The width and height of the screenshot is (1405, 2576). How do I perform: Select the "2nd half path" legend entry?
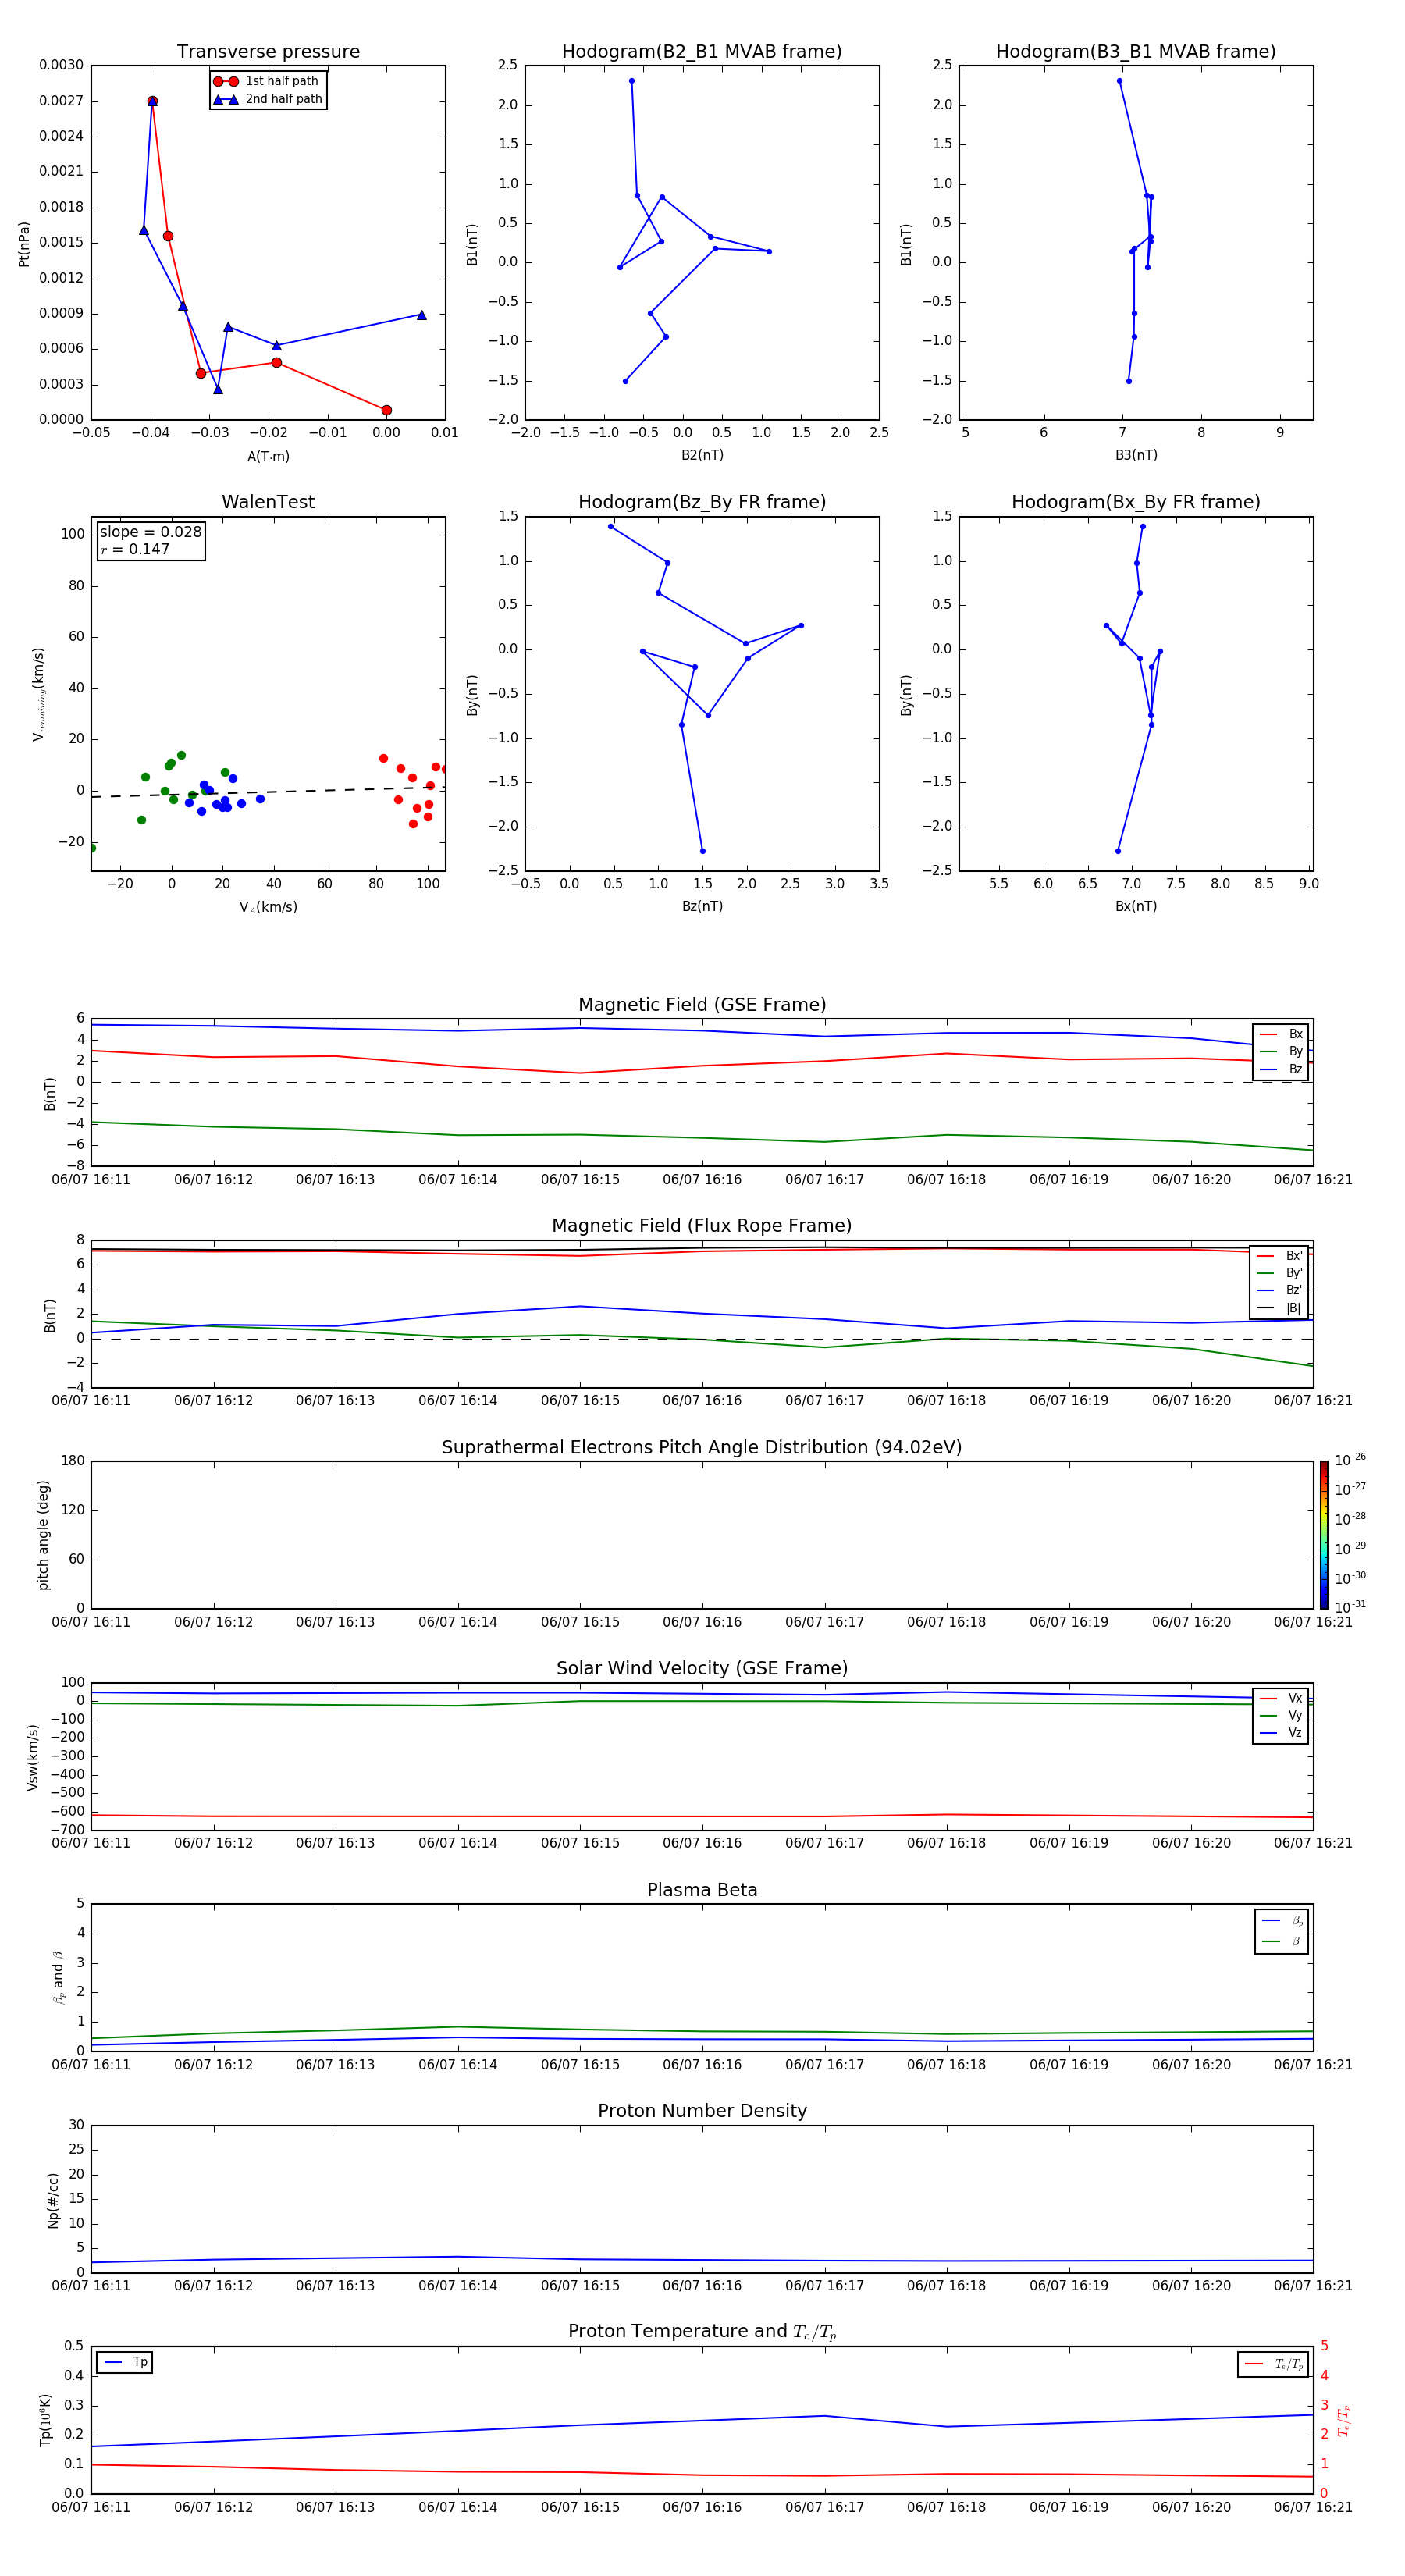coord(268,99)
